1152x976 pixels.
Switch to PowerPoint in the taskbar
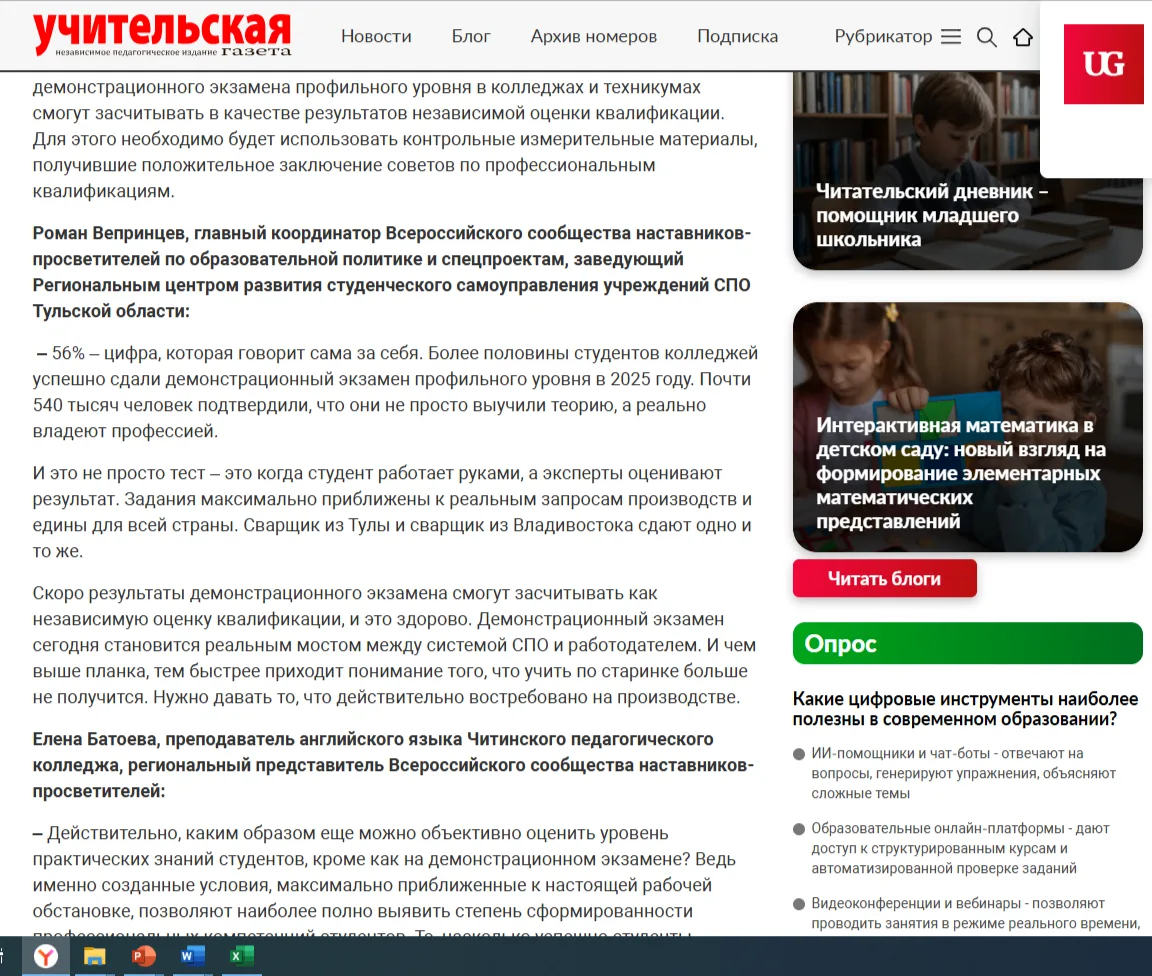tap(144, 956)
